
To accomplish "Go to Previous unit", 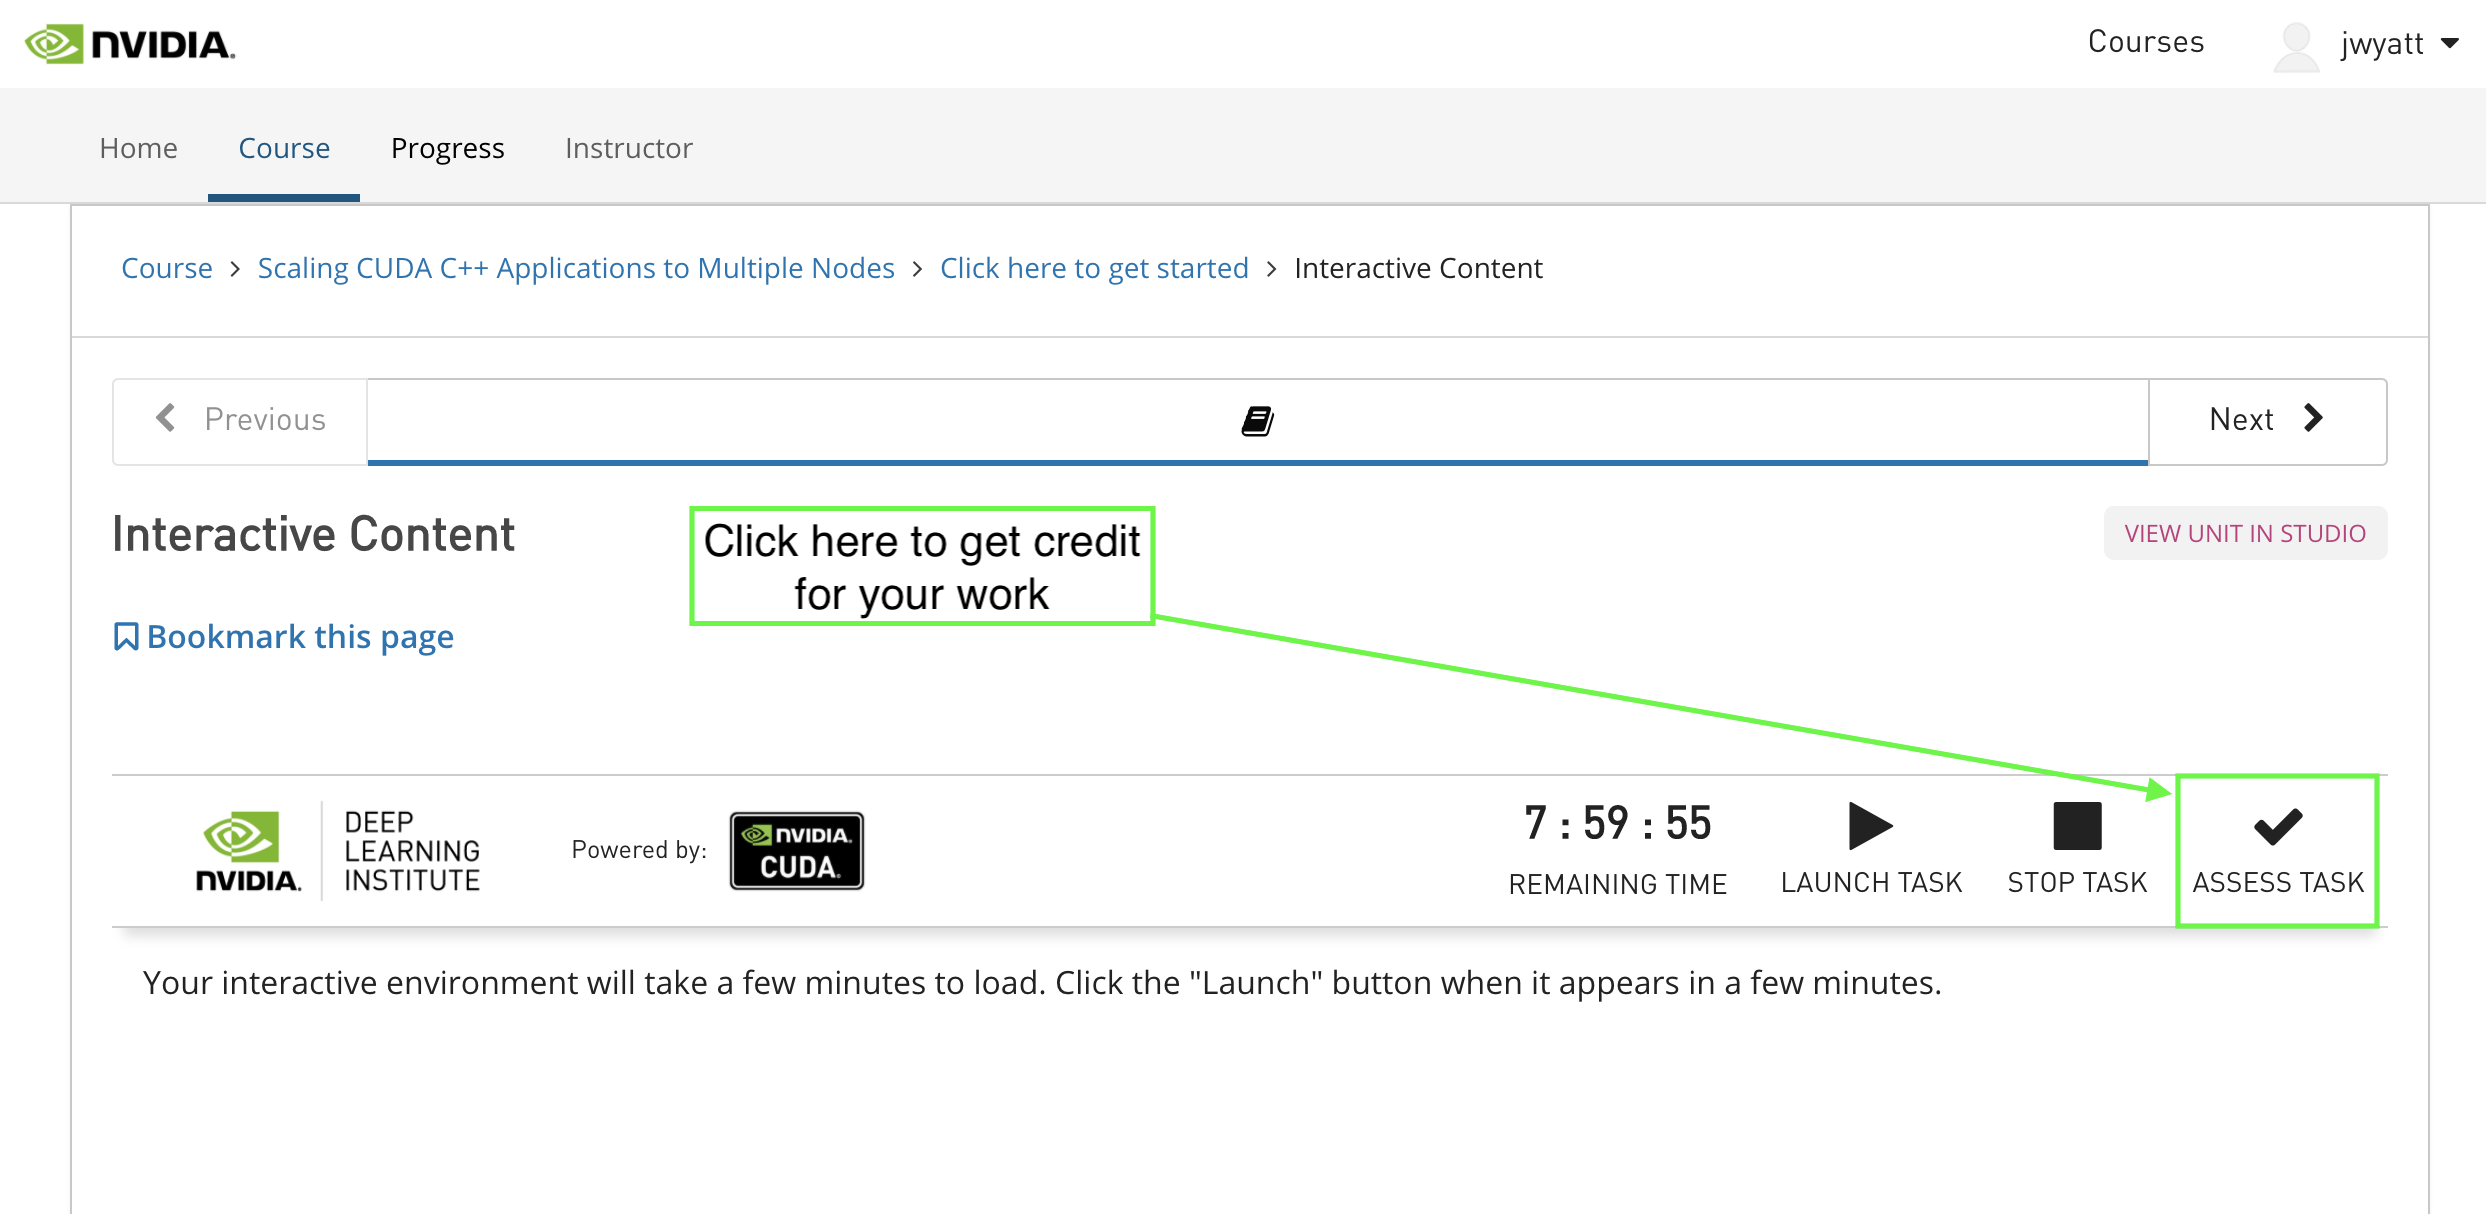I will (x=241, y=420).
